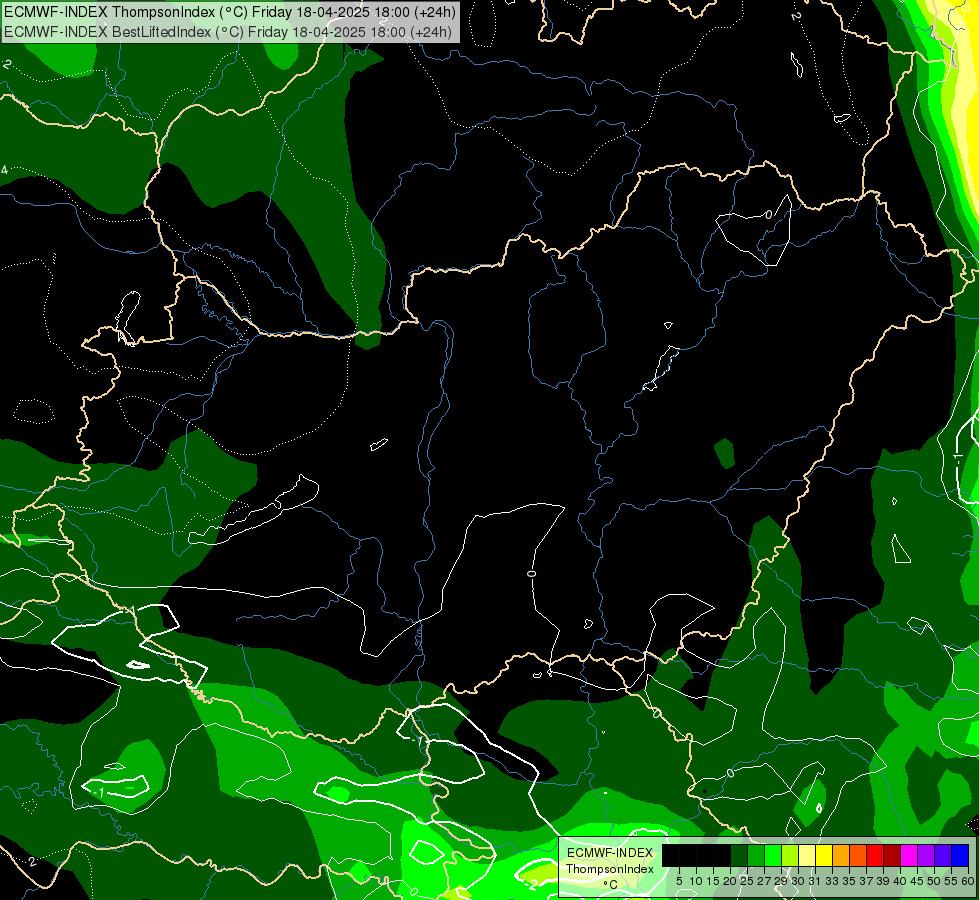
Task: Select the bright red legend swatch
Action: pos(875,855)
